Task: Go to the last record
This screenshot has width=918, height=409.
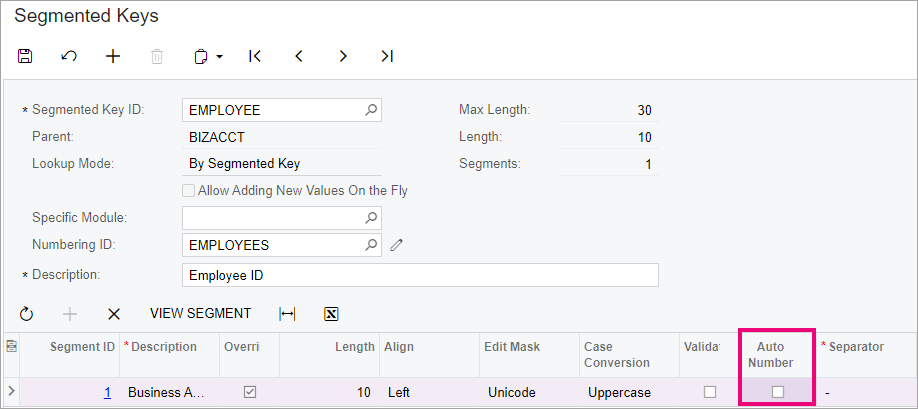Action: 387,56
